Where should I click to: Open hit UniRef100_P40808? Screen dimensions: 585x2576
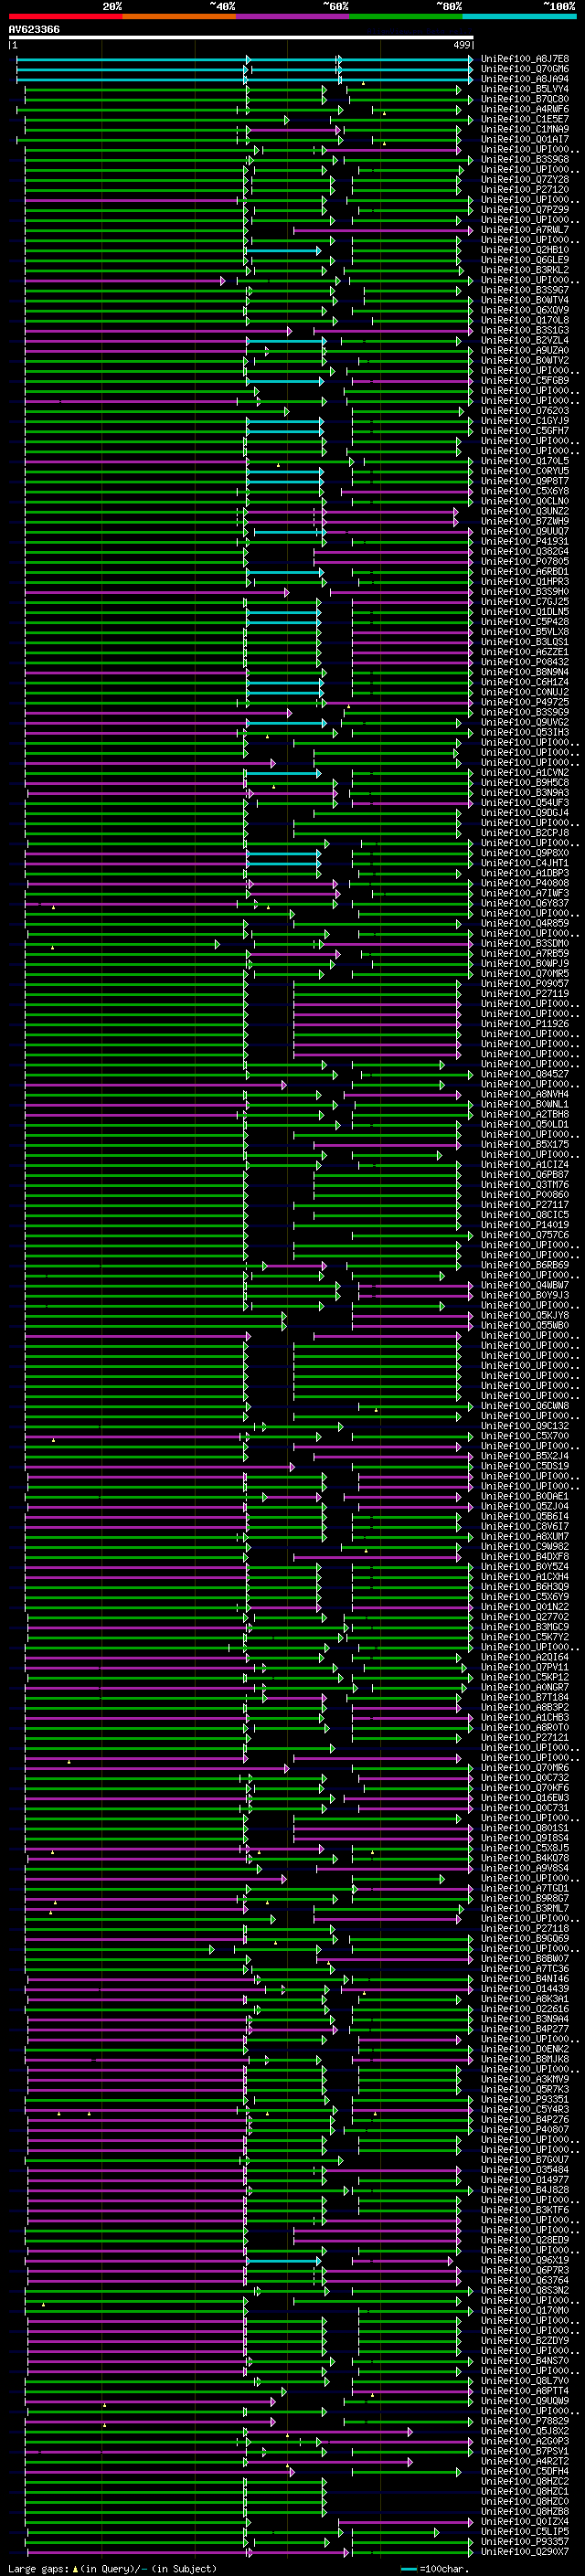tap(524, 883)
